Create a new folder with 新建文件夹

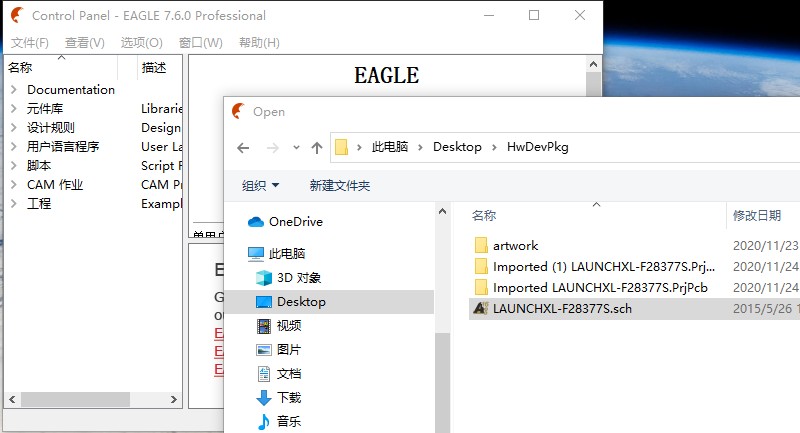[x=340, y=186]
